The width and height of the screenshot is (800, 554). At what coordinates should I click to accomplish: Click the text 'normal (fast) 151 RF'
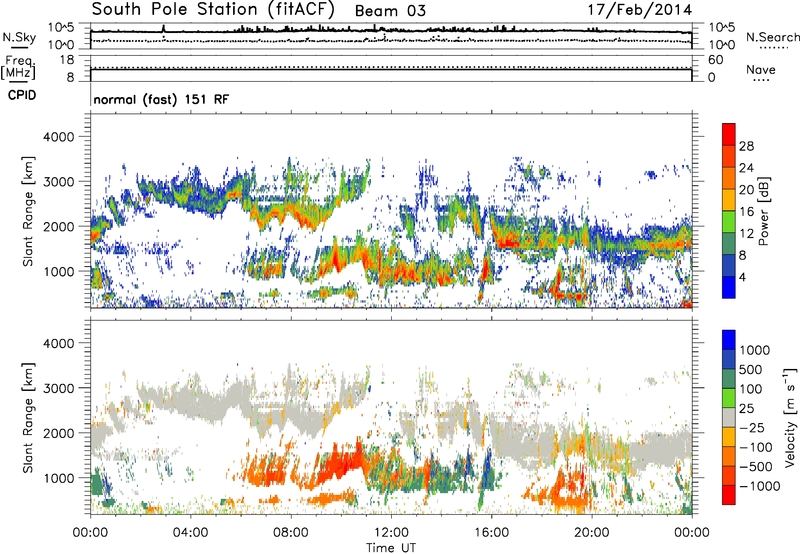coord(161,99)
